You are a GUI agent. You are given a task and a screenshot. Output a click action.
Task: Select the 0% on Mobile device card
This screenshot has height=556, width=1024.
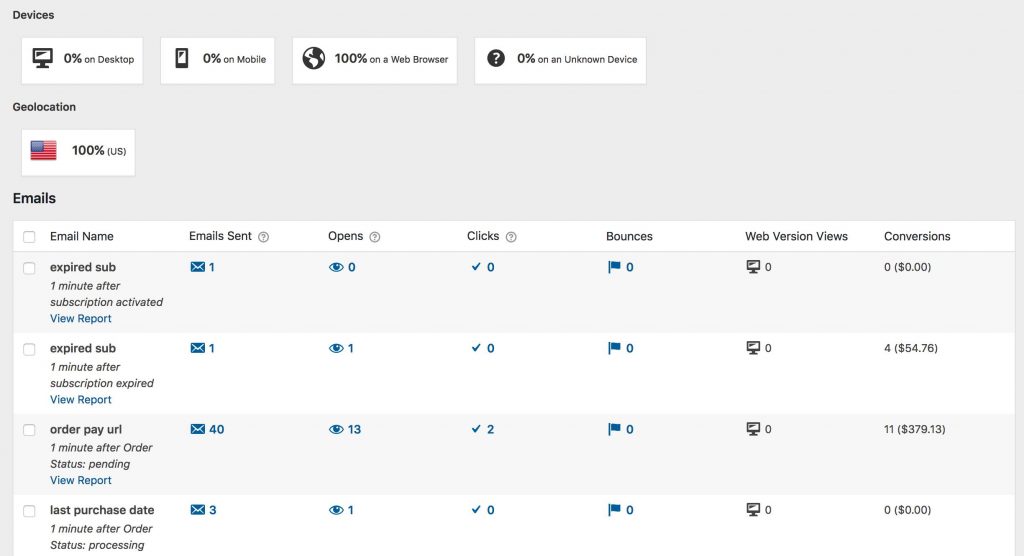tap(217, 60)
